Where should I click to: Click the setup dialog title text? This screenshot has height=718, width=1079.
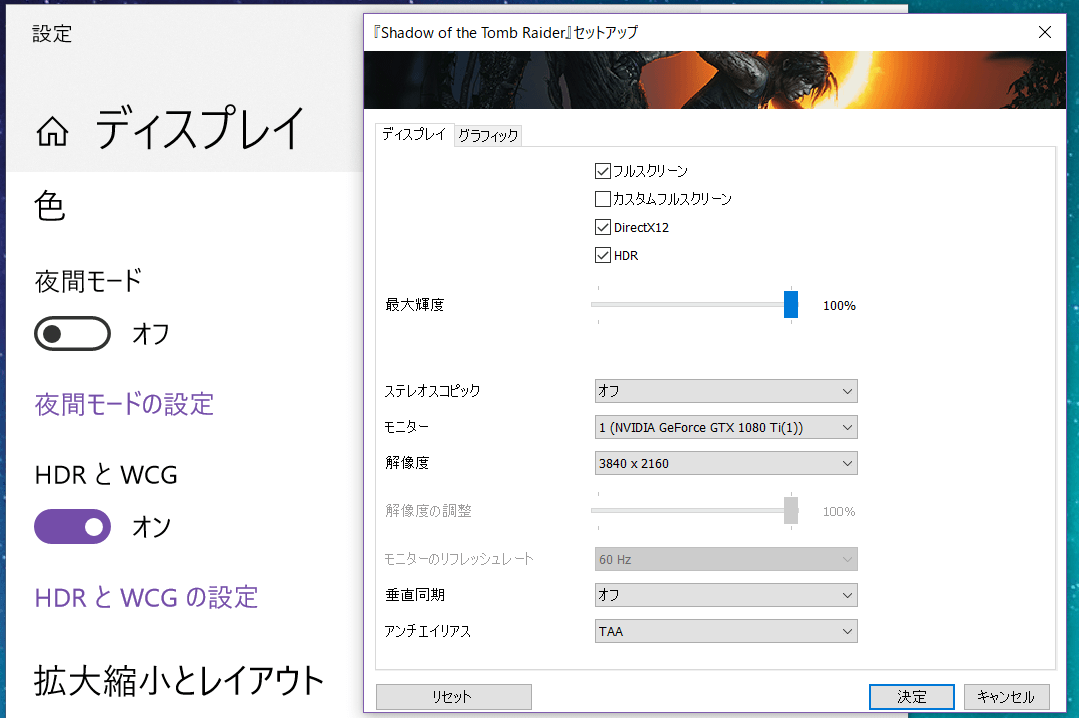tap(506, 32)
